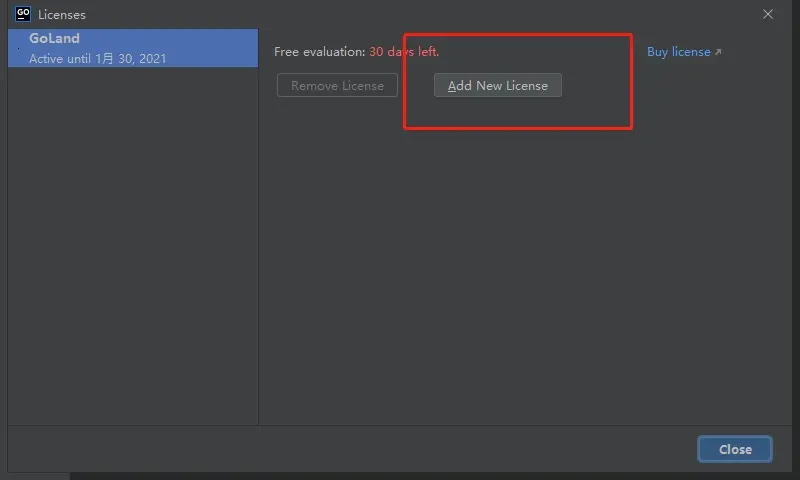This screenshot has height=480, width=800.
Task: Click the "Licenses" window title text
Action: point(62,15)
